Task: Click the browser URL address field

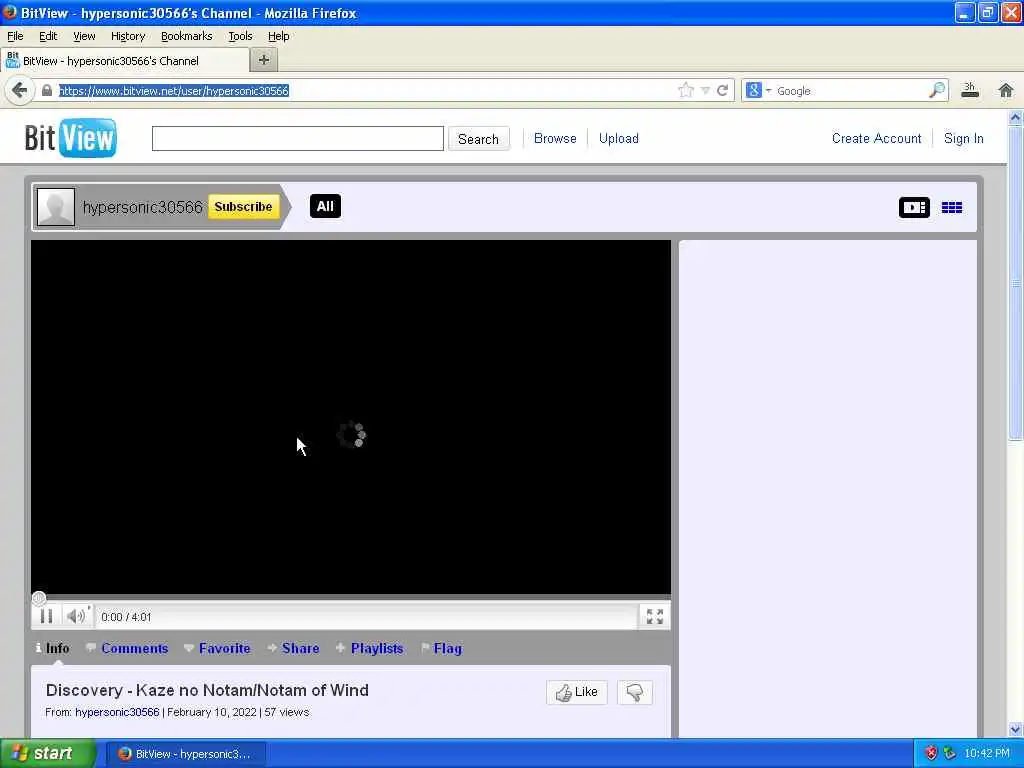Action: [x=366, y=91]
